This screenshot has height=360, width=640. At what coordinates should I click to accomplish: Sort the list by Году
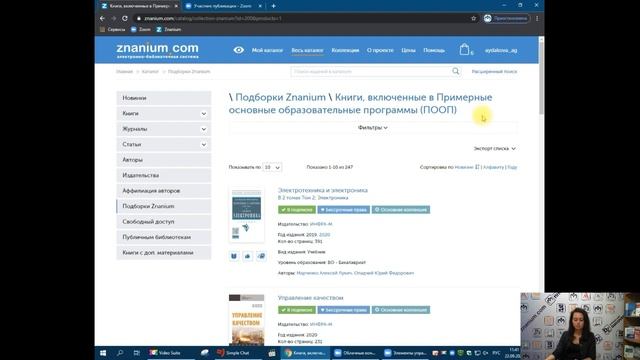pos(512,167)
